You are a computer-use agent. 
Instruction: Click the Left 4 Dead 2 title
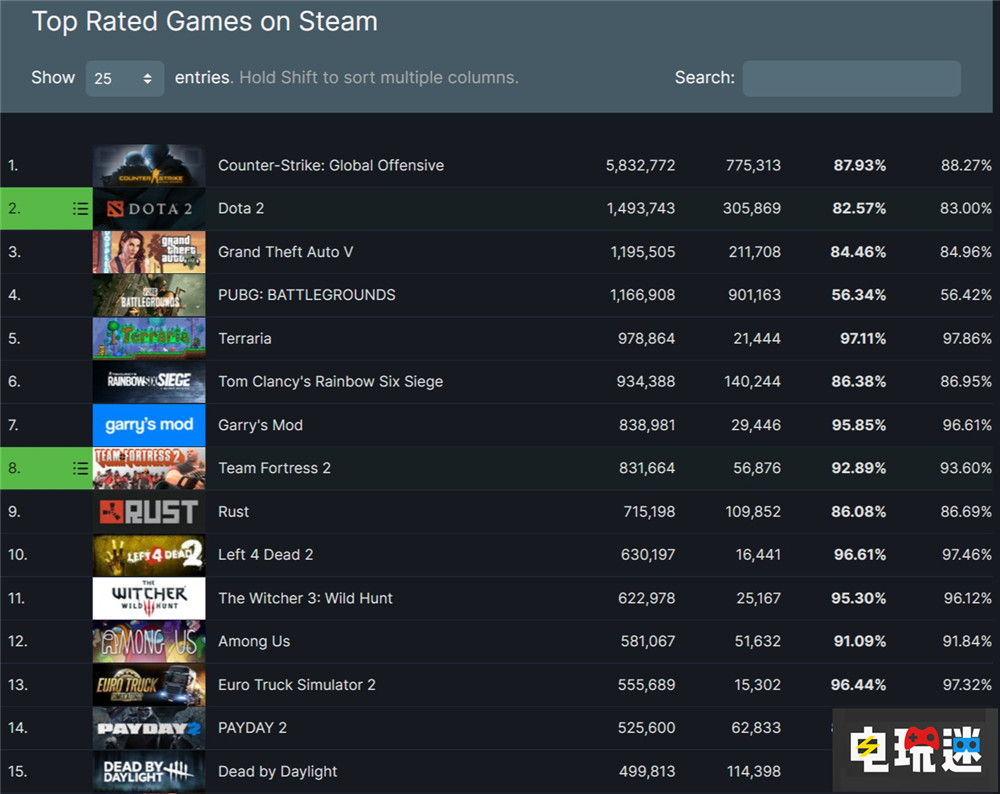point(265,555)
